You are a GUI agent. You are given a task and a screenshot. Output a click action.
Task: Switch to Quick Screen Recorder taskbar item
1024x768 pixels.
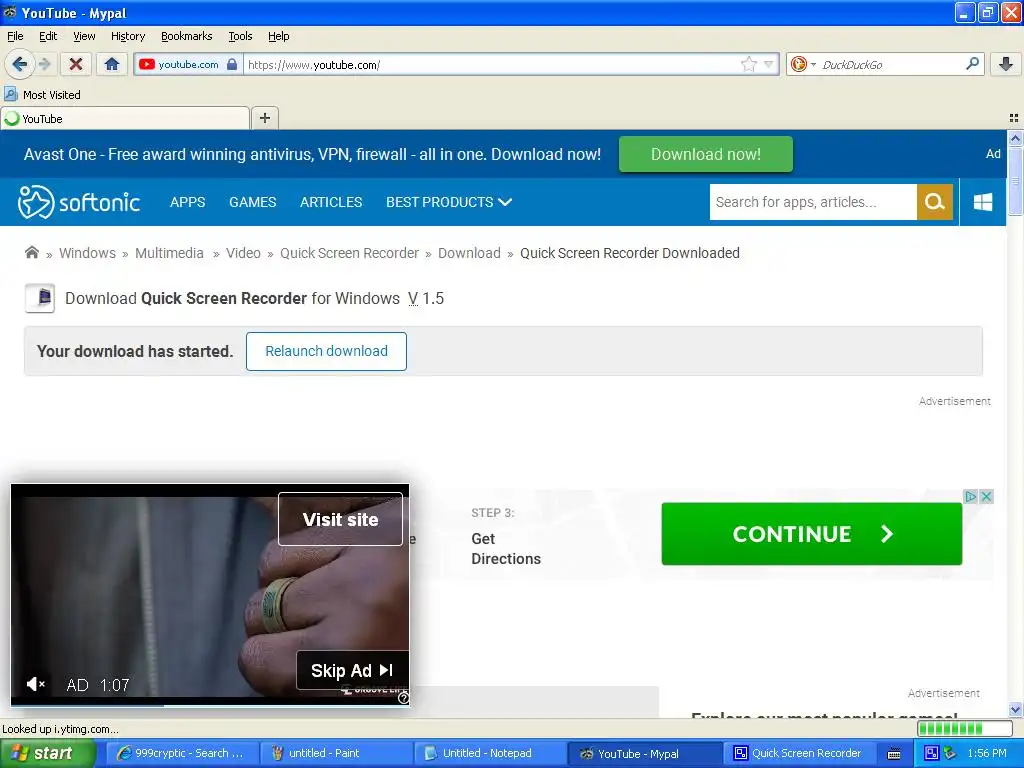click(x=798, y=753)
